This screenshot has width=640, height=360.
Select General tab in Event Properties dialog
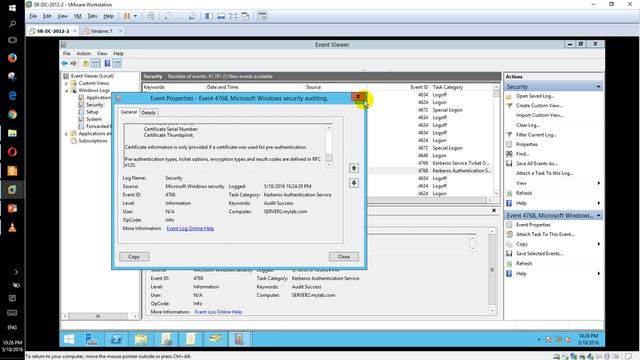[x=129, y=112]
